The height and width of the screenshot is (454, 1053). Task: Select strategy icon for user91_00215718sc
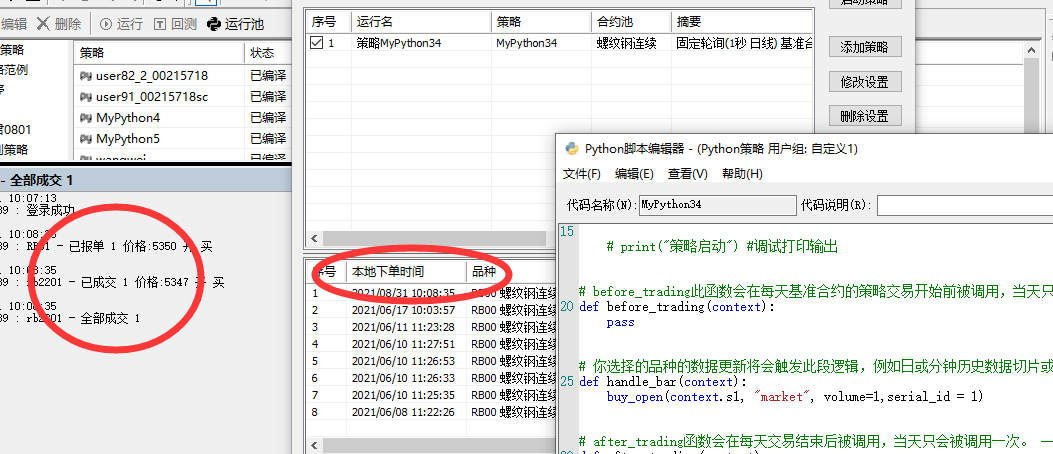pos(86,97)
